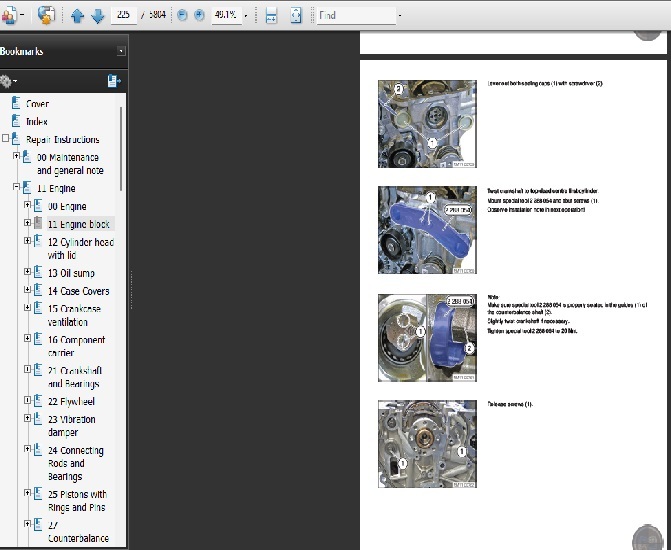Open 00 Maintenance and general note bookmark
The image size is (671, 550).
pyautogui.click(x=70, y=164)
